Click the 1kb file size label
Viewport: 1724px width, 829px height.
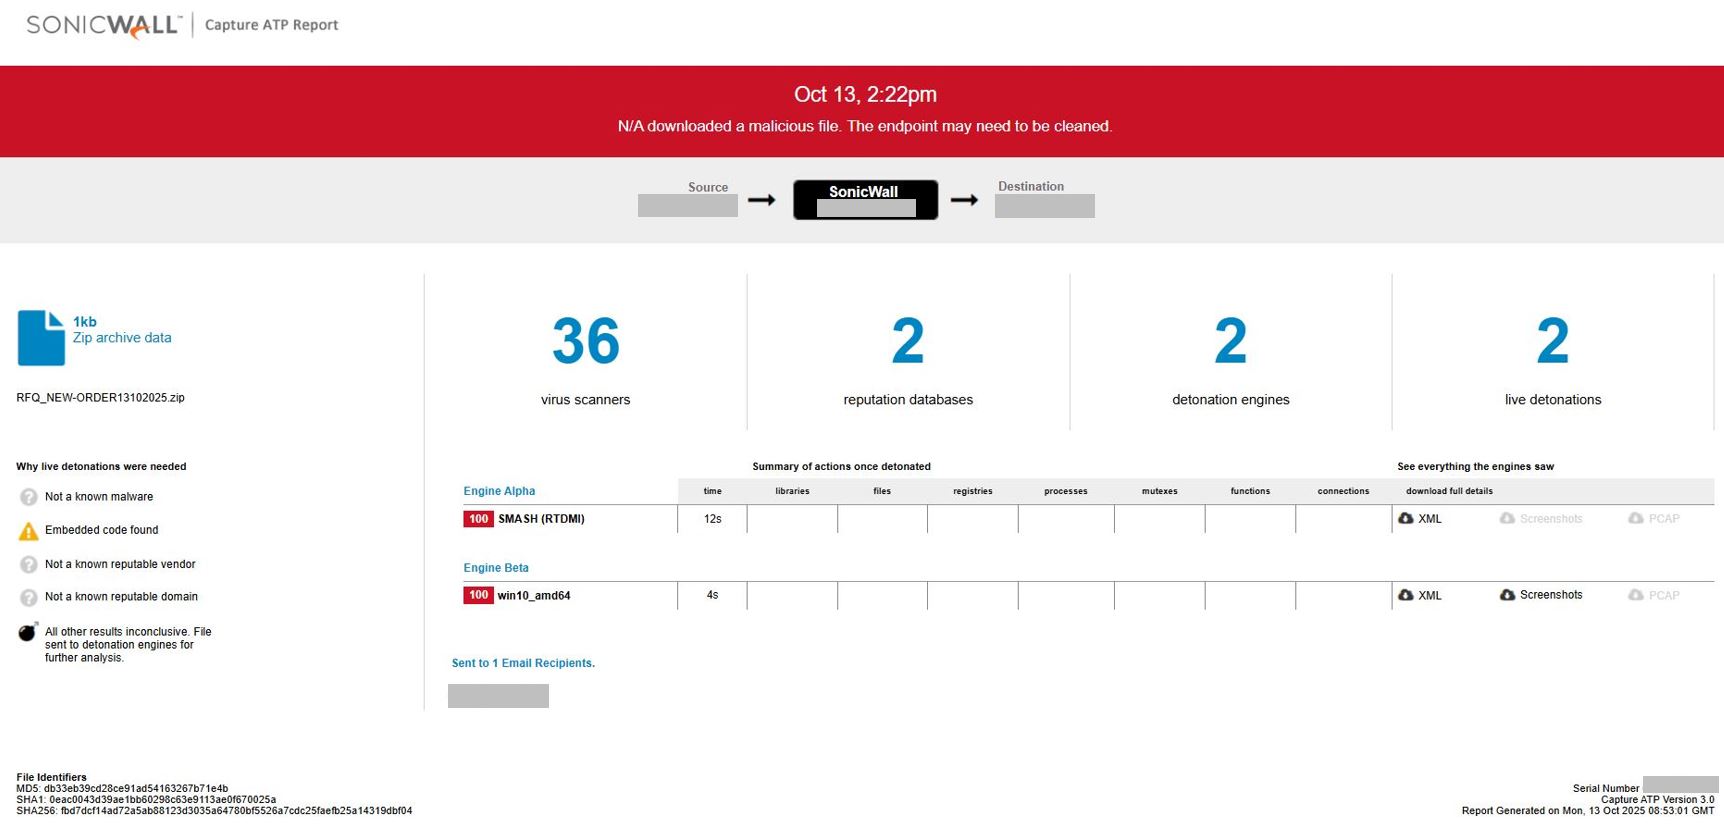click(x=85, y=322)
